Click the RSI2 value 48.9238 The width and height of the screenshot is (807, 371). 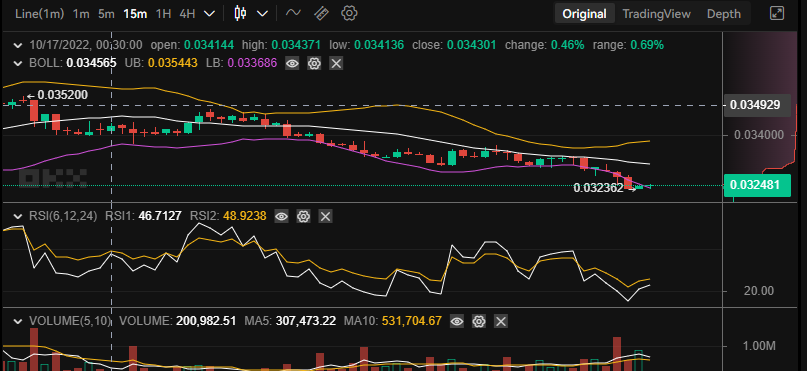pos(244,216)
